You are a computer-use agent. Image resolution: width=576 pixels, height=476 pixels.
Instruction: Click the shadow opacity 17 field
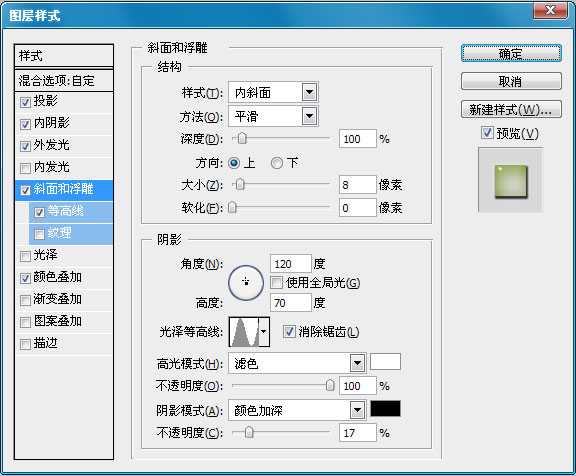click(x=357, y=433)
